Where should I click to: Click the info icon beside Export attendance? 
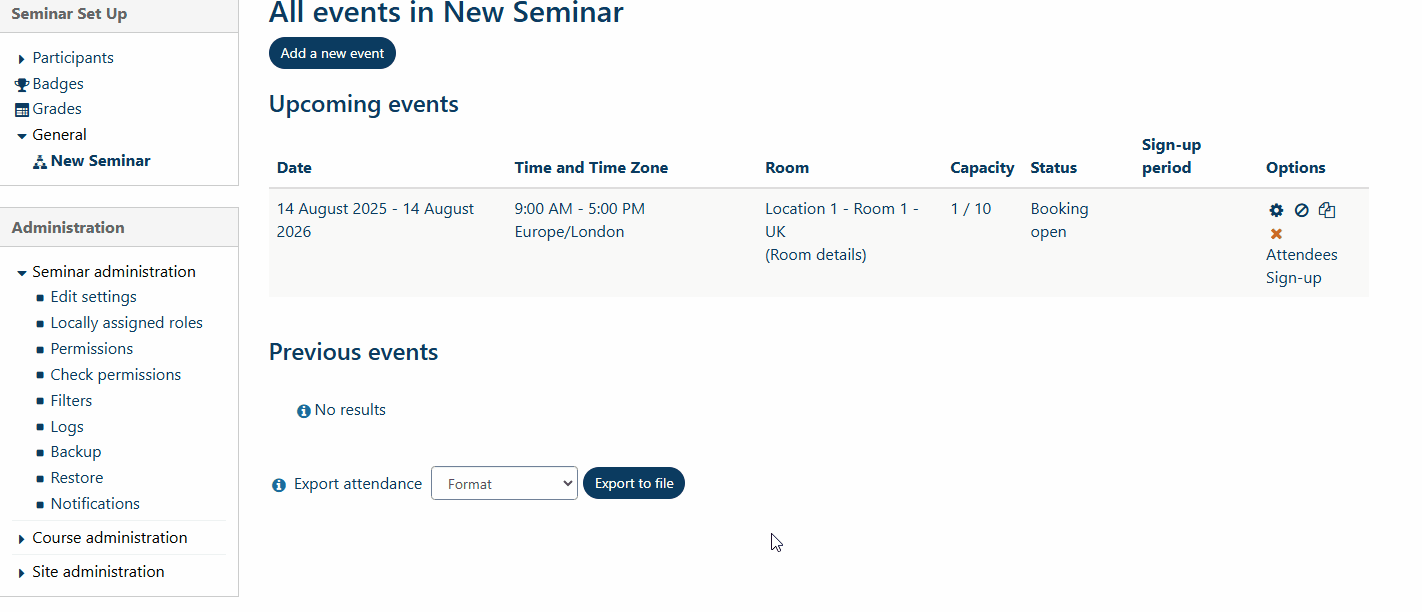(x=279, y=485)
